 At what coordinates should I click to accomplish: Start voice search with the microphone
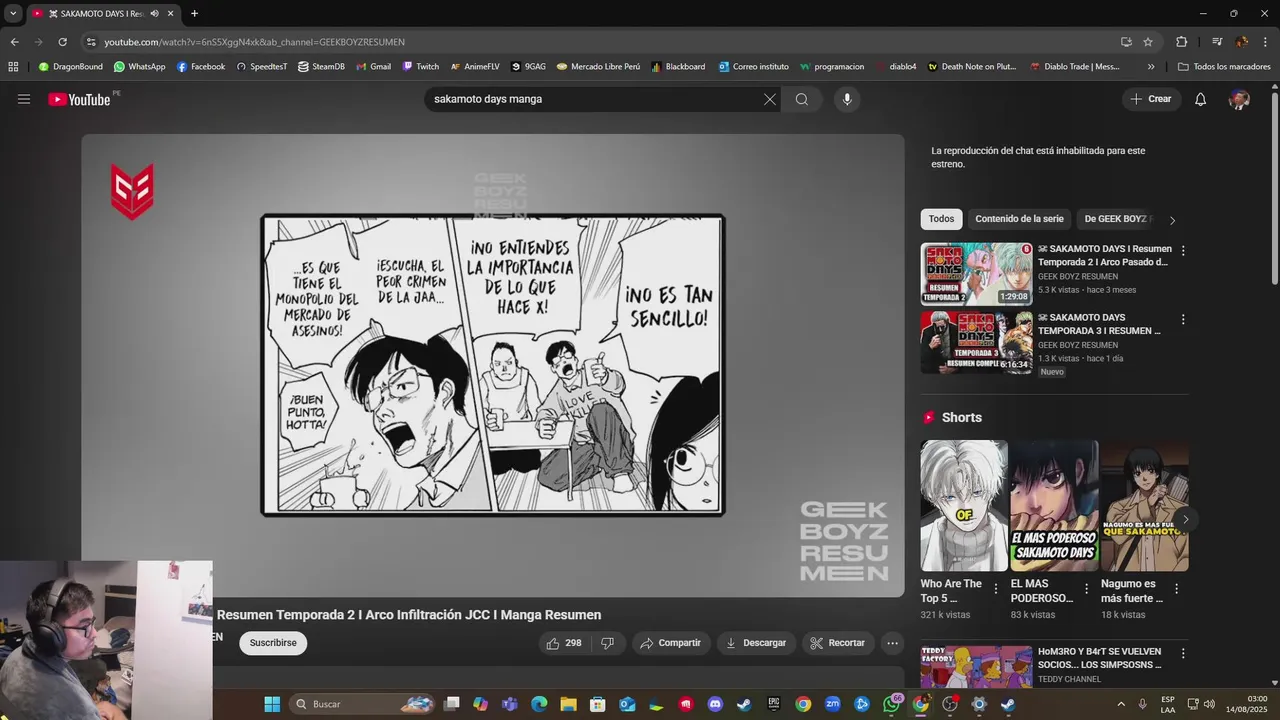pos(847,99)
